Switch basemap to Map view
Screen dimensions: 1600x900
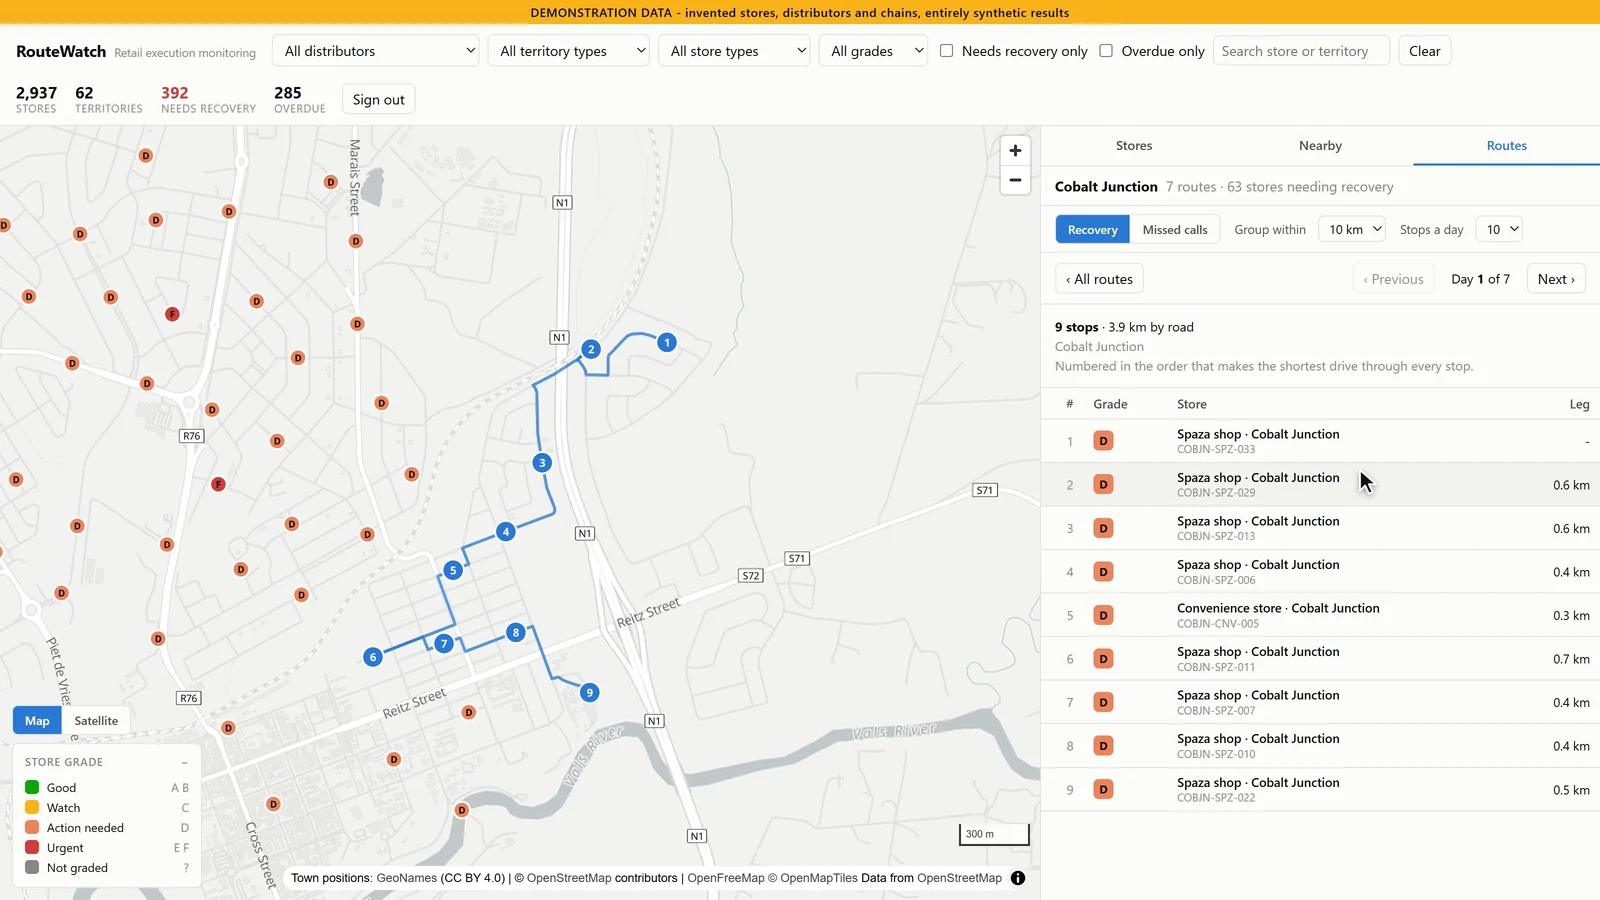point(37,720)
